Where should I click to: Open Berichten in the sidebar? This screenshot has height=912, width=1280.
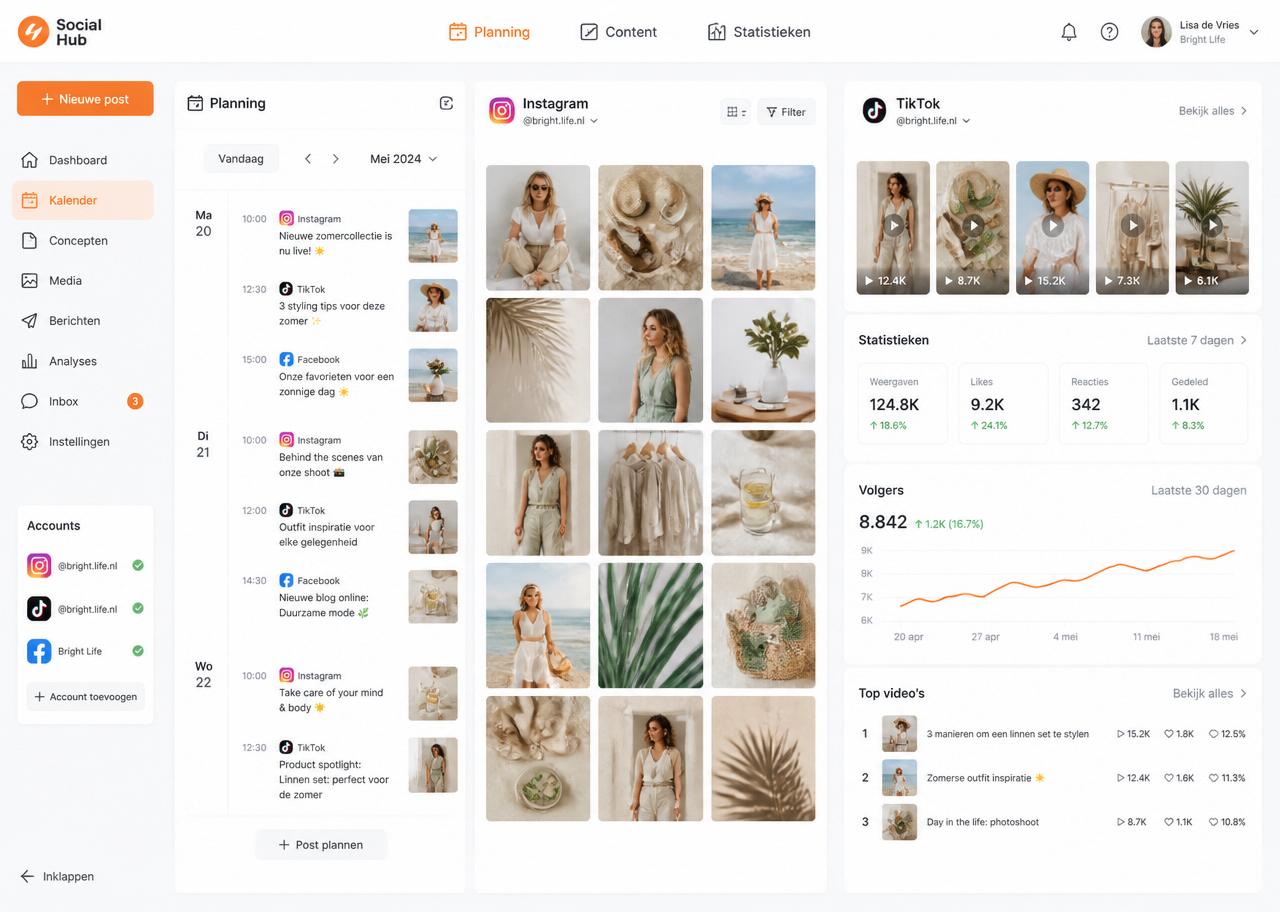click(x=83, y=321)
